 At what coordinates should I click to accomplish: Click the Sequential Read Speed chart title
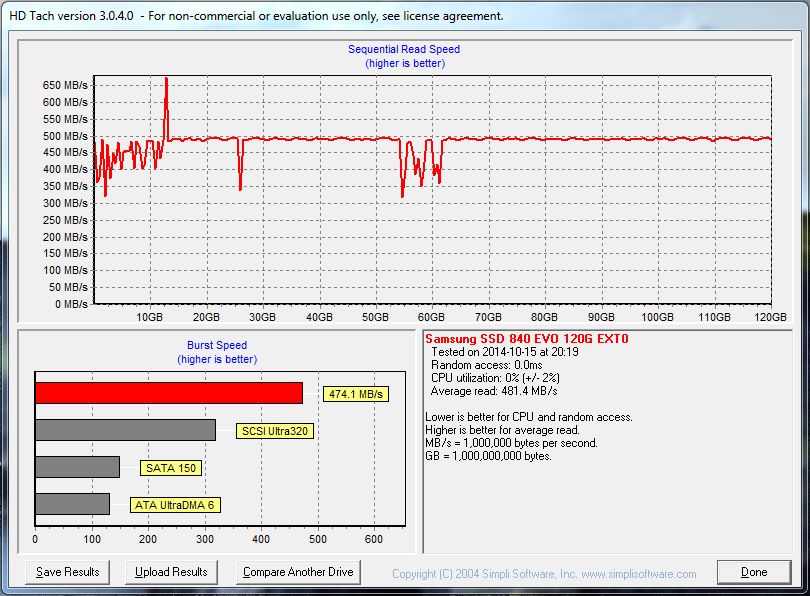(x=404, y=50)
